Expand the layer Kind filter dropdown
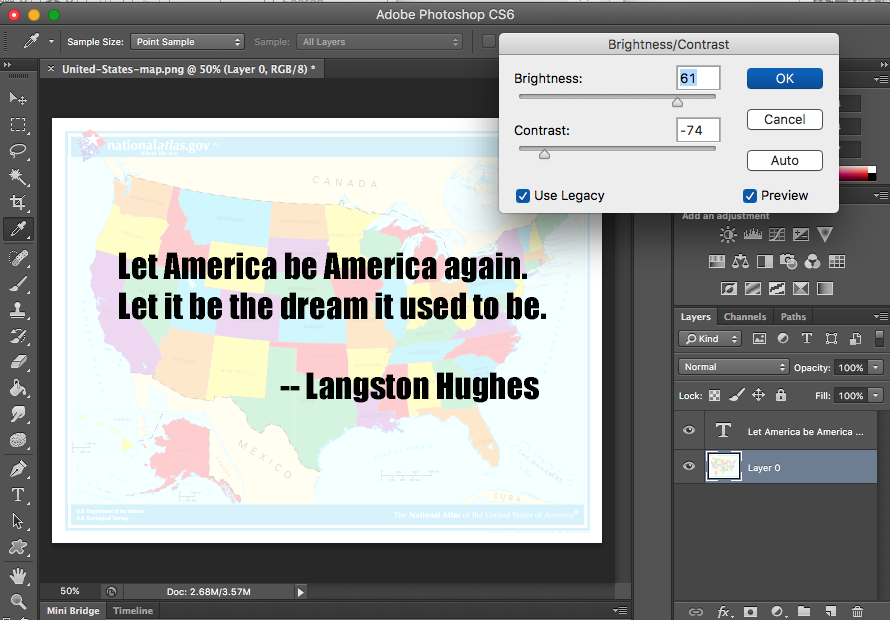Screen dimensions: 890x620 coord(710,339)
